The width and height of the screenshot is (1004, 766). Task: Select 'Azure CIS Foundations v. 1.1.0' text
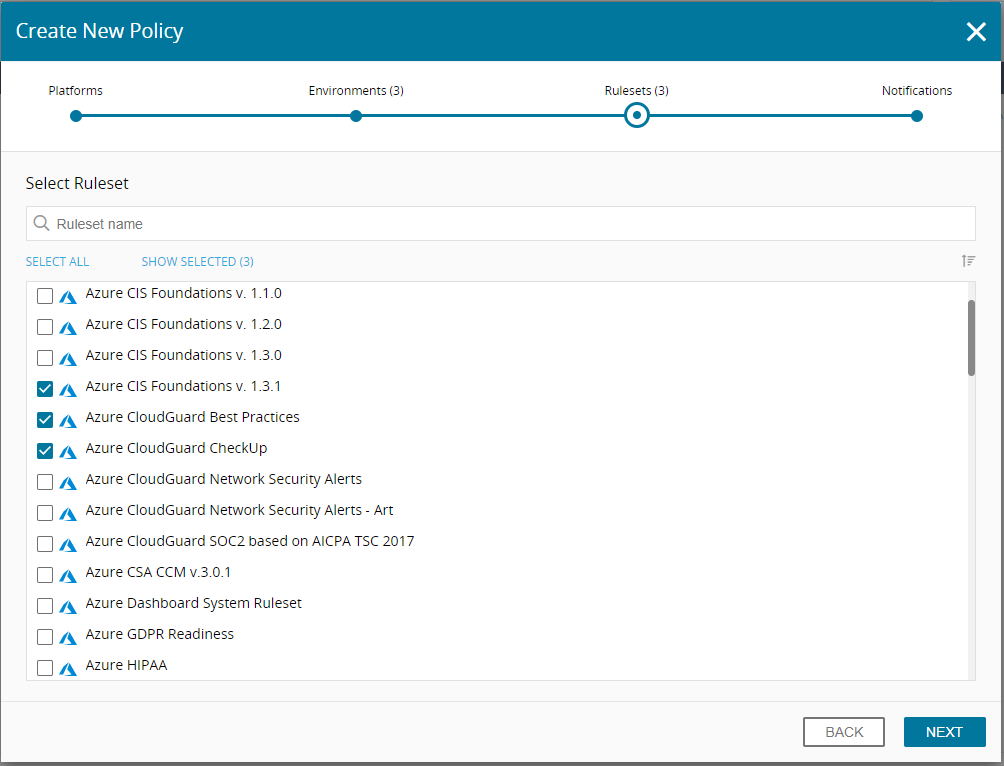tap(183, 293)
